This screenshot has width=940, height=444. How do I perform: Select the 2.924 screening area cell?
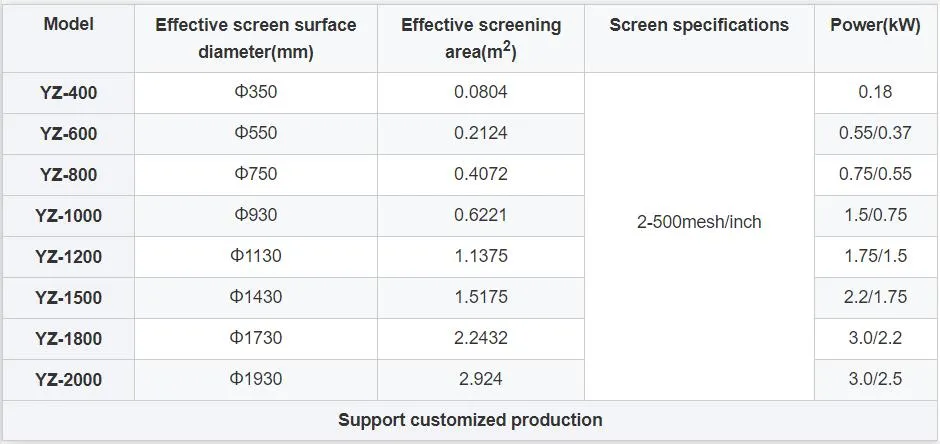tap(481, 378)
